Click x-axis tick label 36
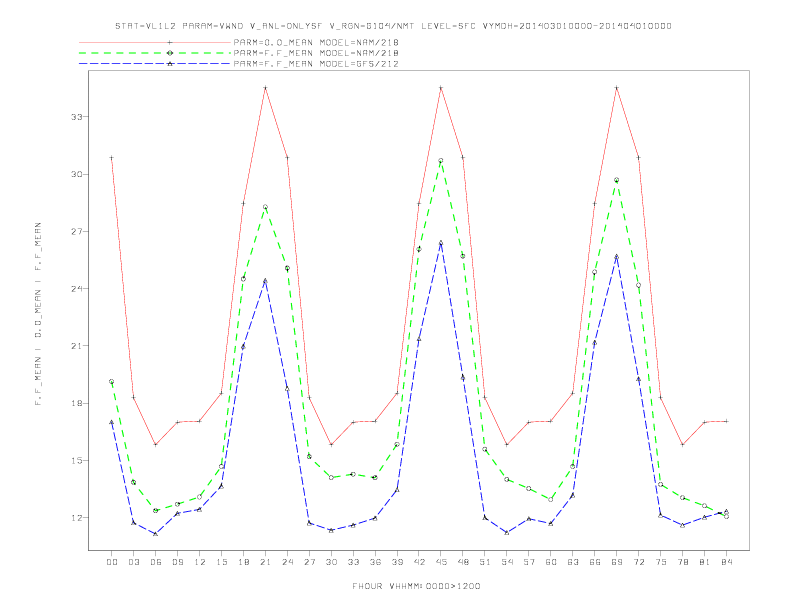This screenshot has width=792, height=612. point(375,562)
